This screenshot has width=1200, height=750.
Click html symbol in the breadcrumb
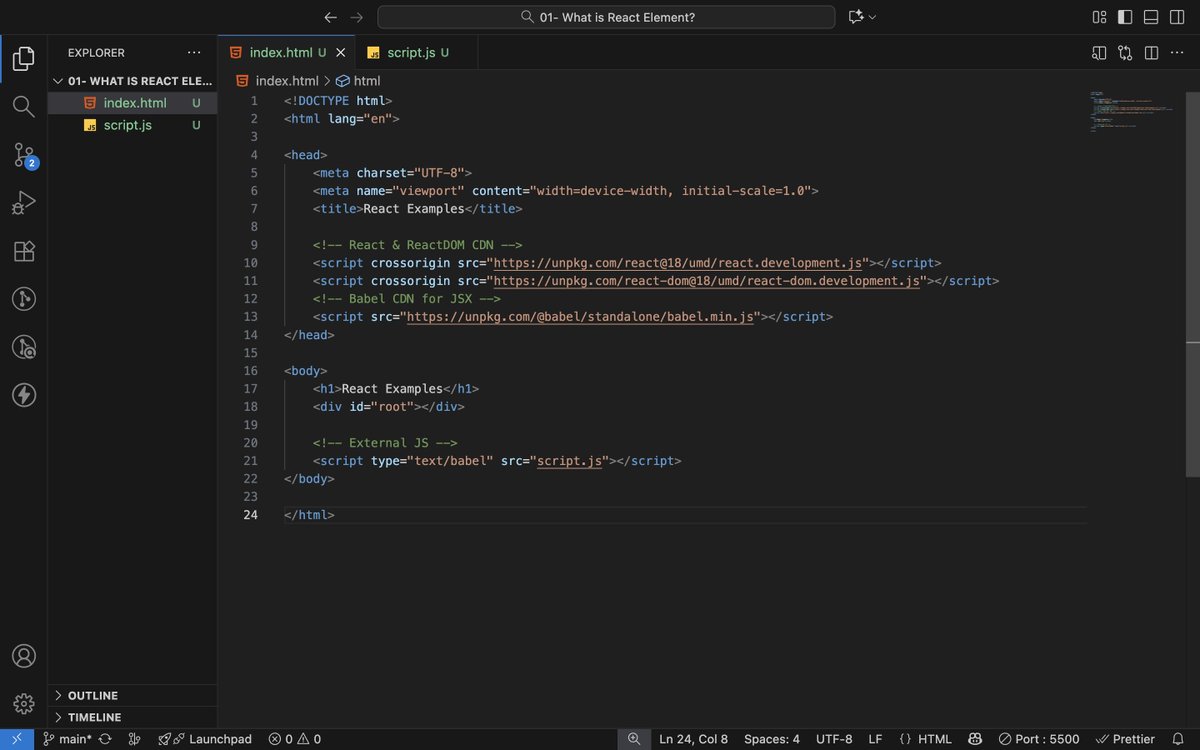(358, 81)
